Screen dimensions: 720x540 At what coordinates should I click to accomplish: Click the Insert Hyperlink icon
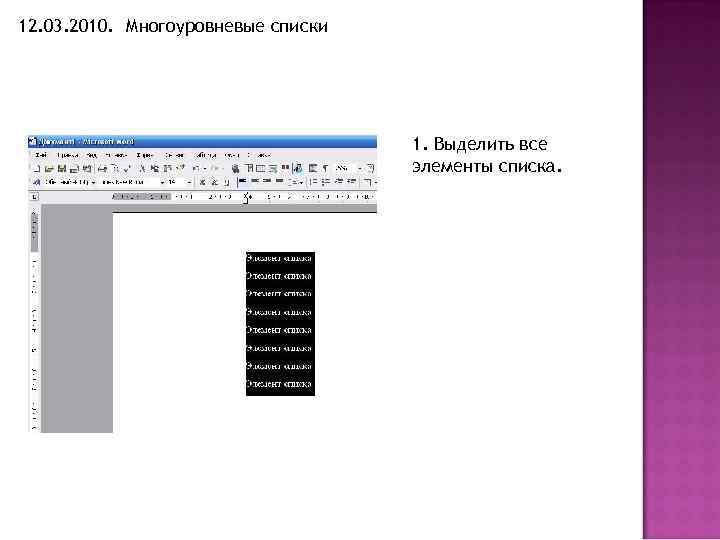pyautogui.click(x=236, y=169)
